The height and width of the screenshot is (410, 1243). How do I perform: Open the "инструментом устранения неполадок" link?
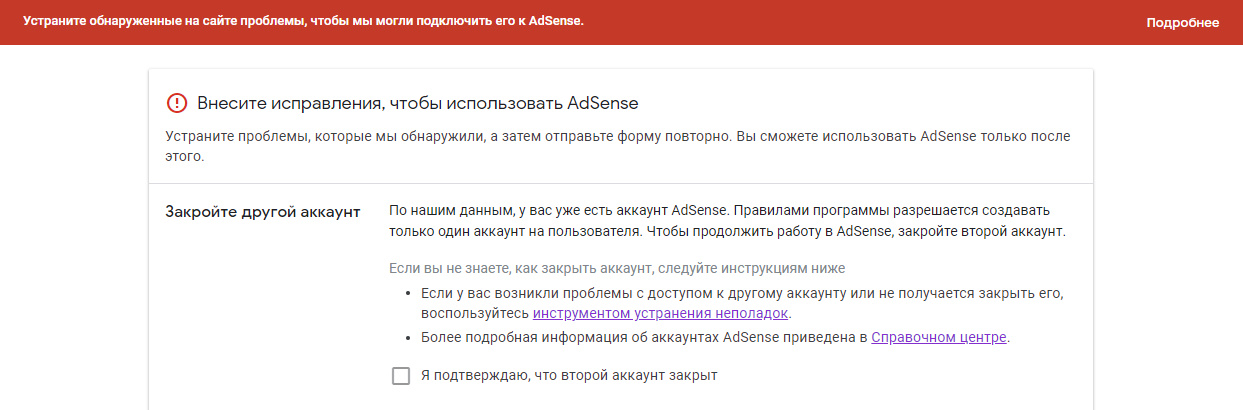click(x=661, y=313)
